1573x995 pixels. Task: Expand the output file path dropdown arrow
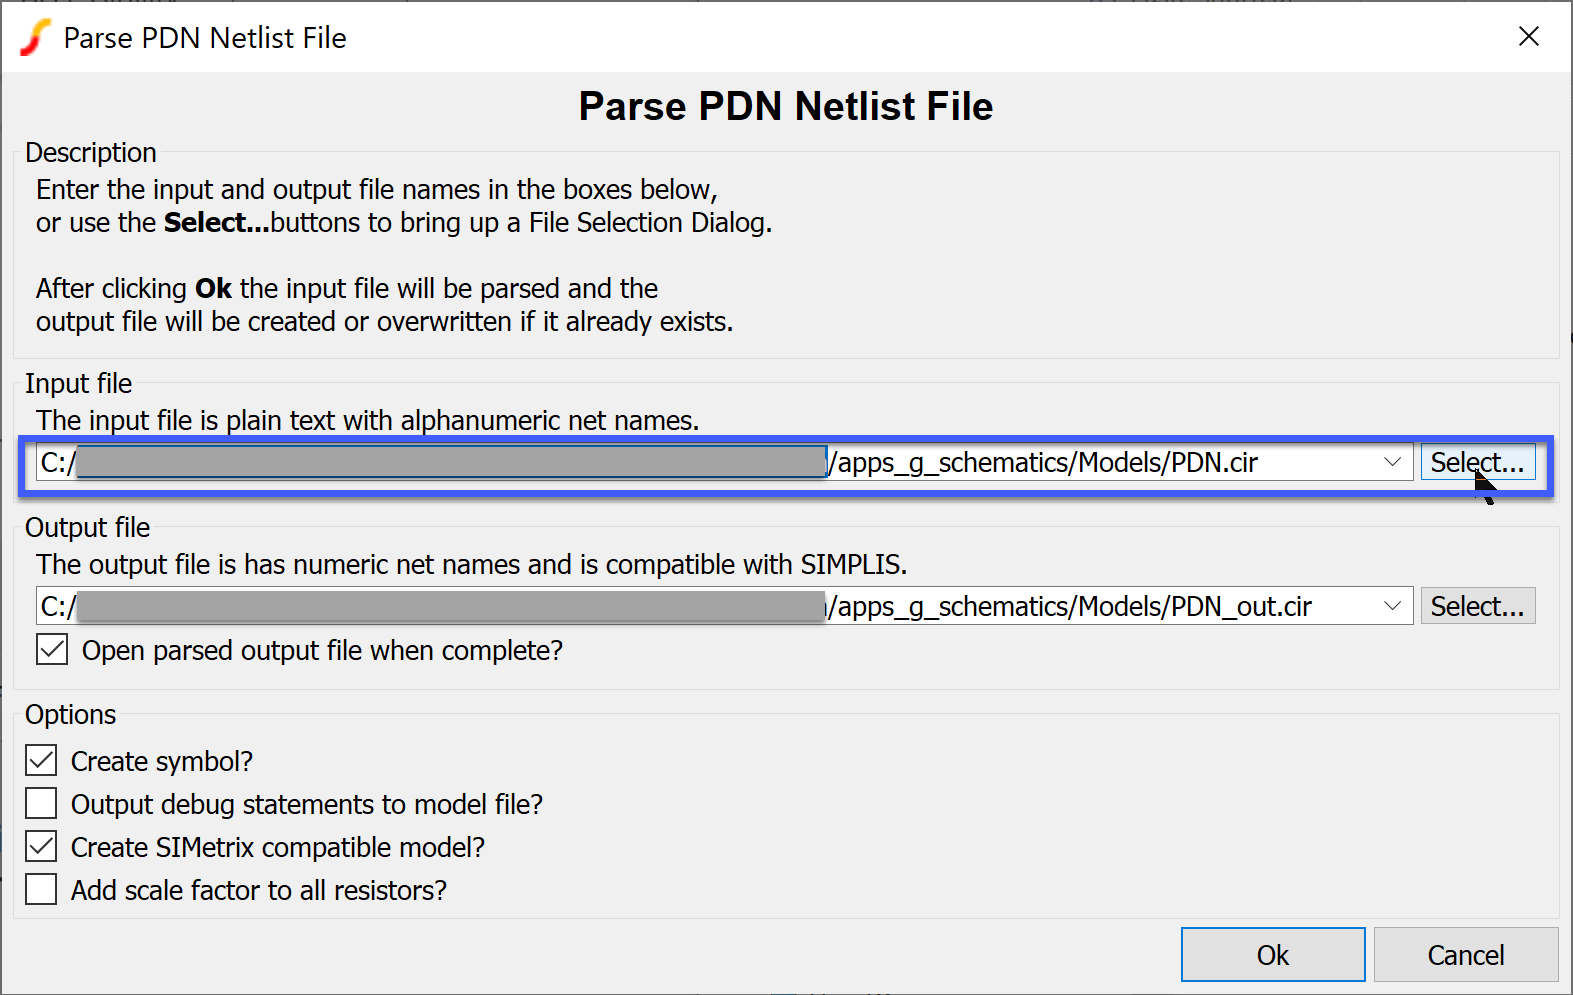click(1392, 606)
